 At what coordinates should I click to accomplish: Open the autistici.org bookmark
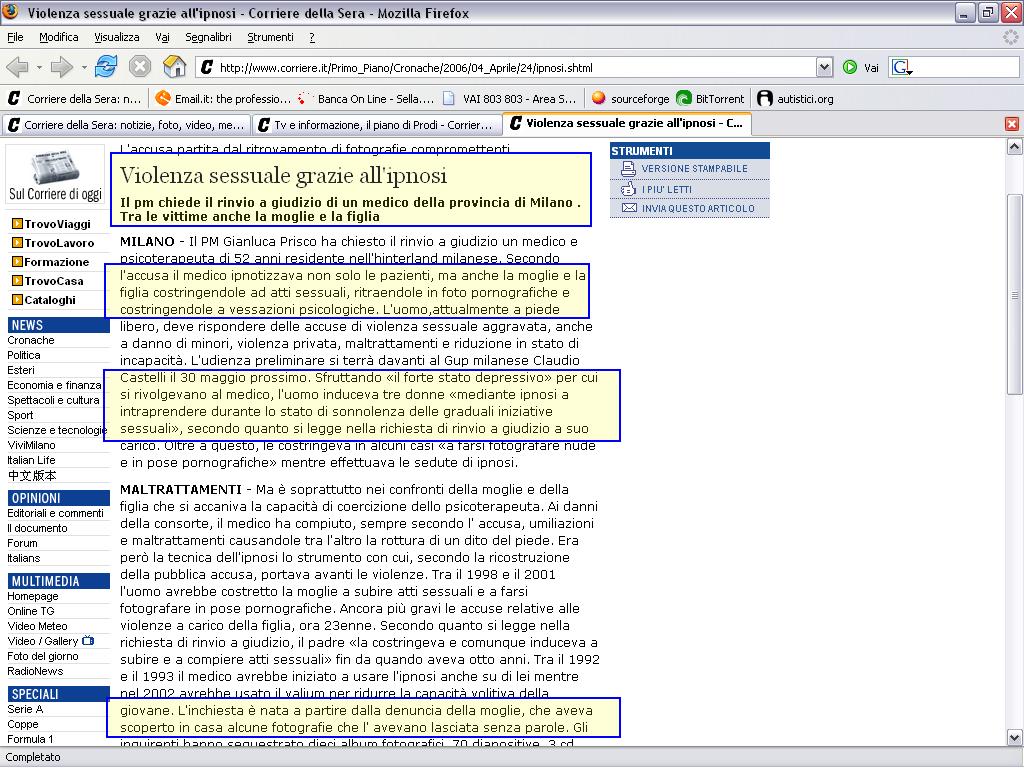coord(795,99)
